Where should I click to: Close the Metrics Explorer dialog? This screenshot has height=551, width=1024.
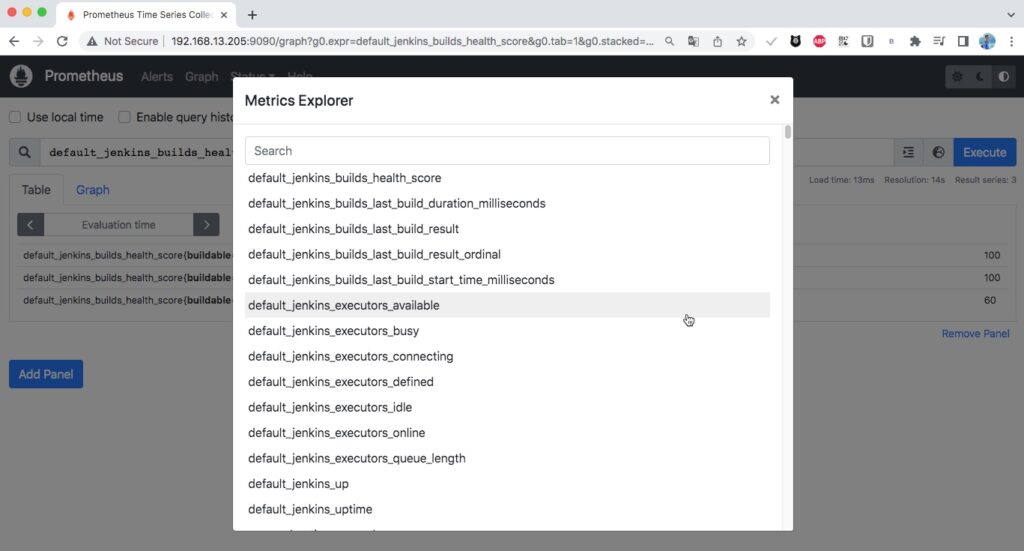click(775, 100)
